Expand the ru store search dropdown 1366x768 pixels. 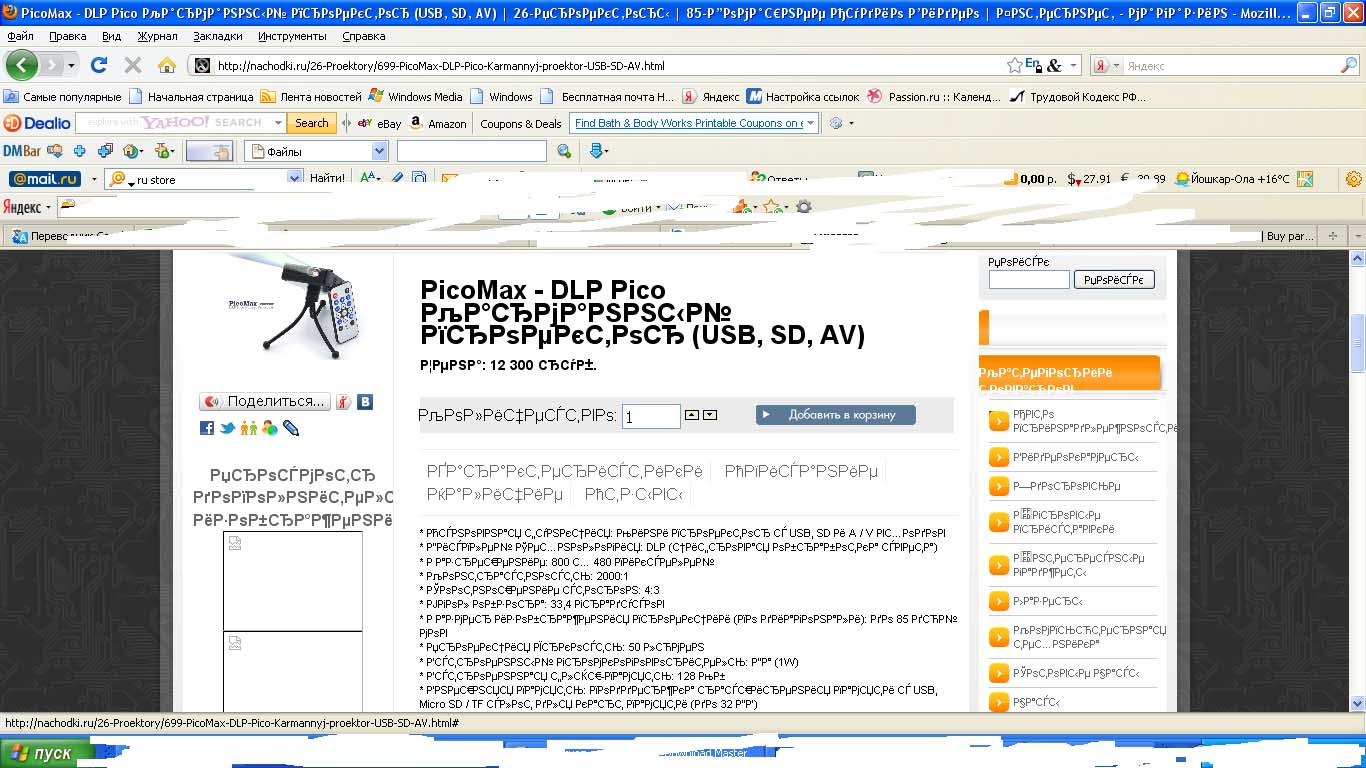pyautogui.click(x=295, y=179)
